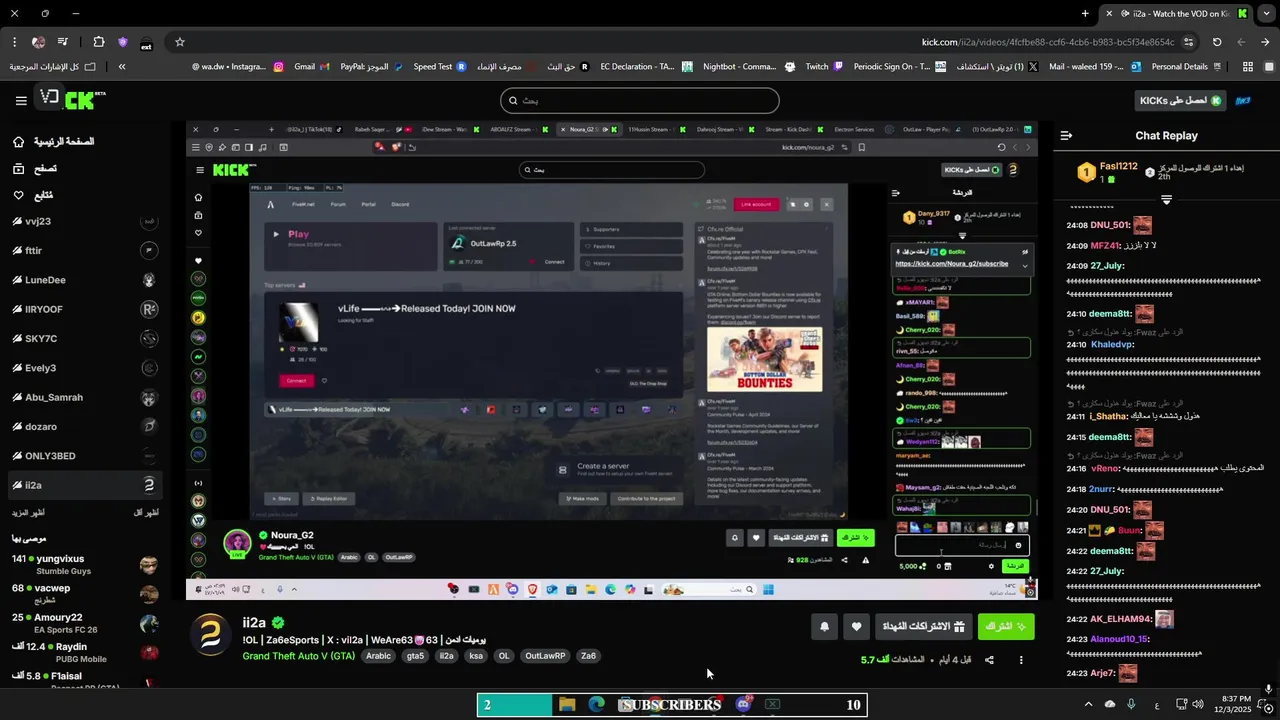The height and width of the screenshot is (720, 1280).
Task: Open Discord from the taskbar
Action: click(743, 705)
